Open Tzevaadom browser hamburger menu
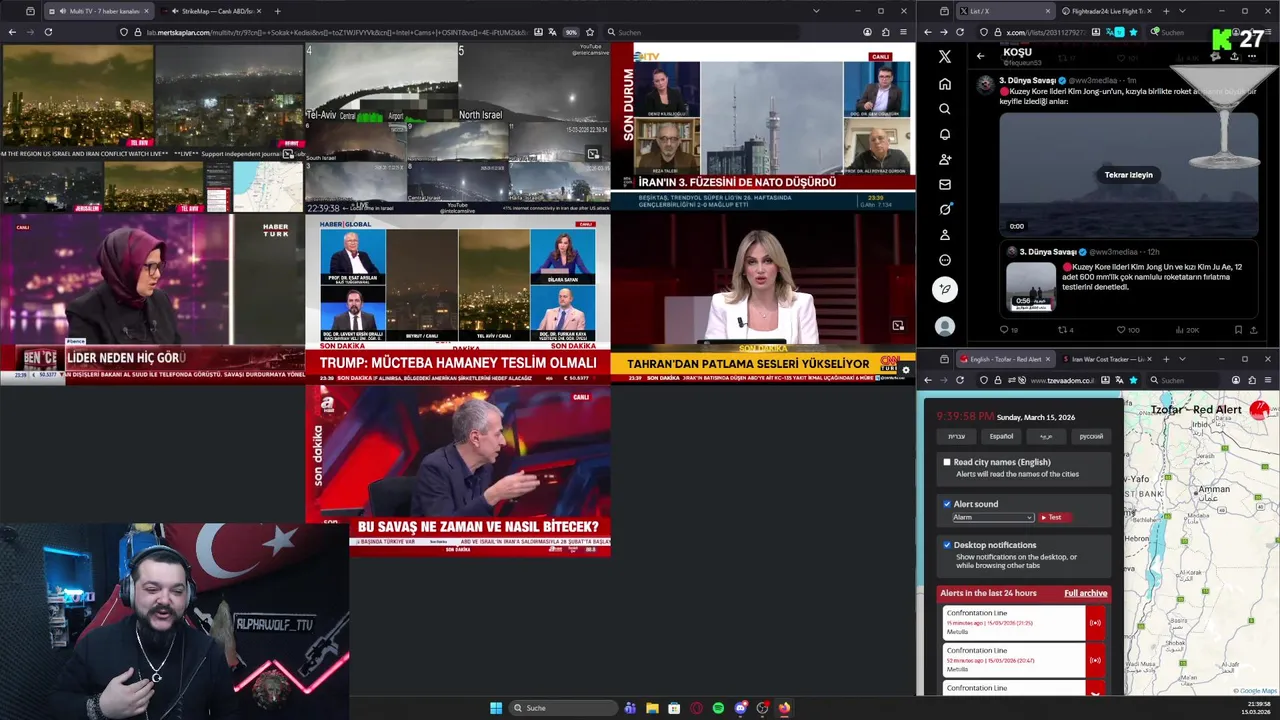 [x=1268, y=380]
